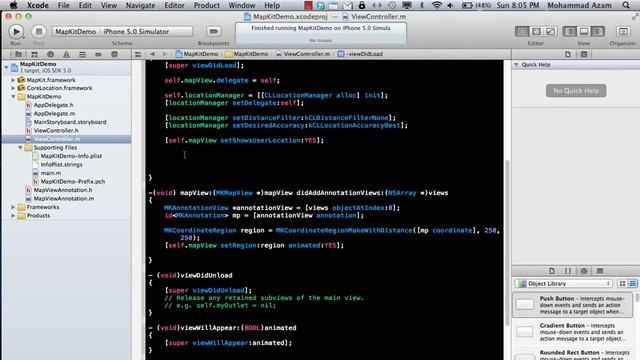Collapse the Quick Help section
The height and width of the screenshot is (360, 640).
516,65
